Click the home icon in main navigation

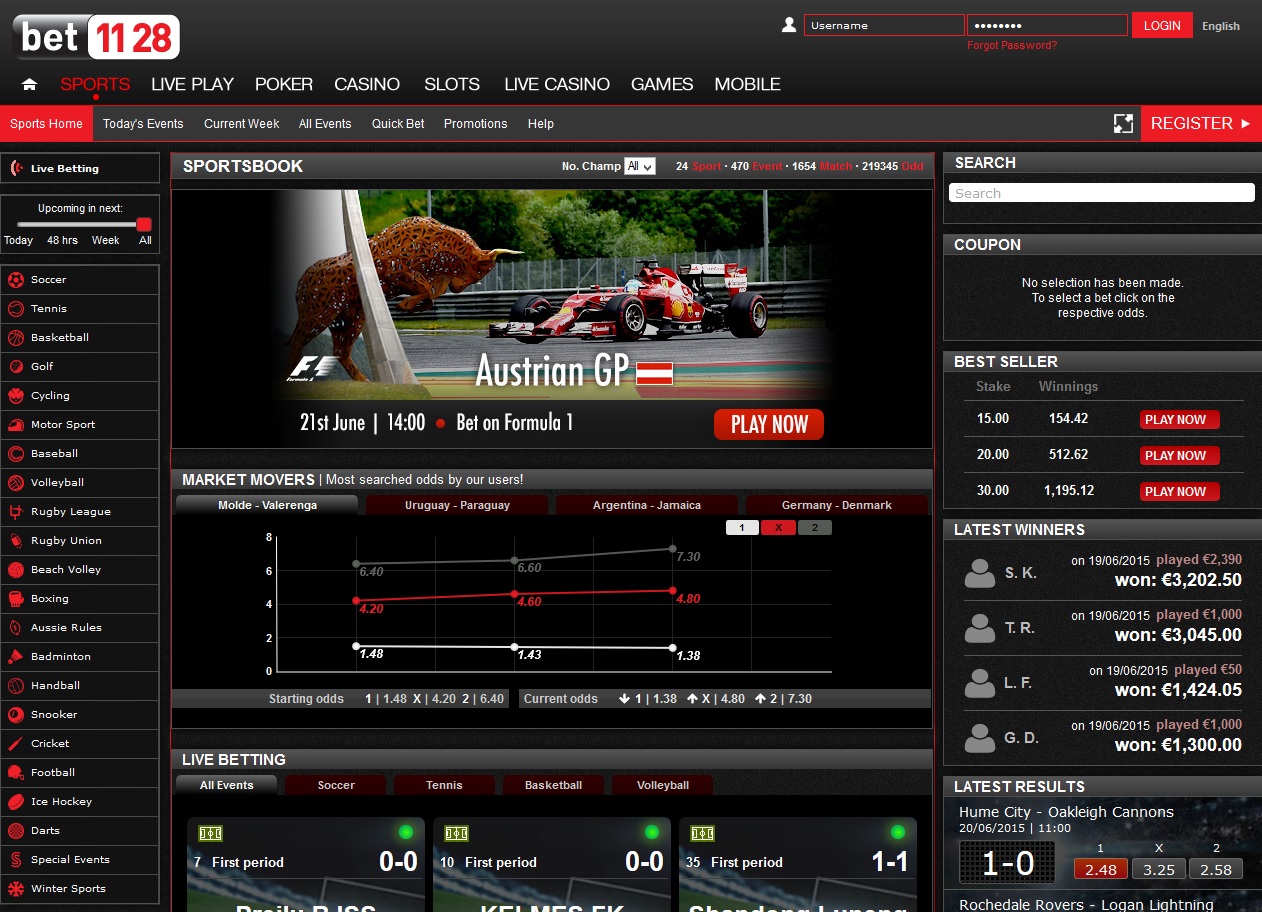point(29,85)
